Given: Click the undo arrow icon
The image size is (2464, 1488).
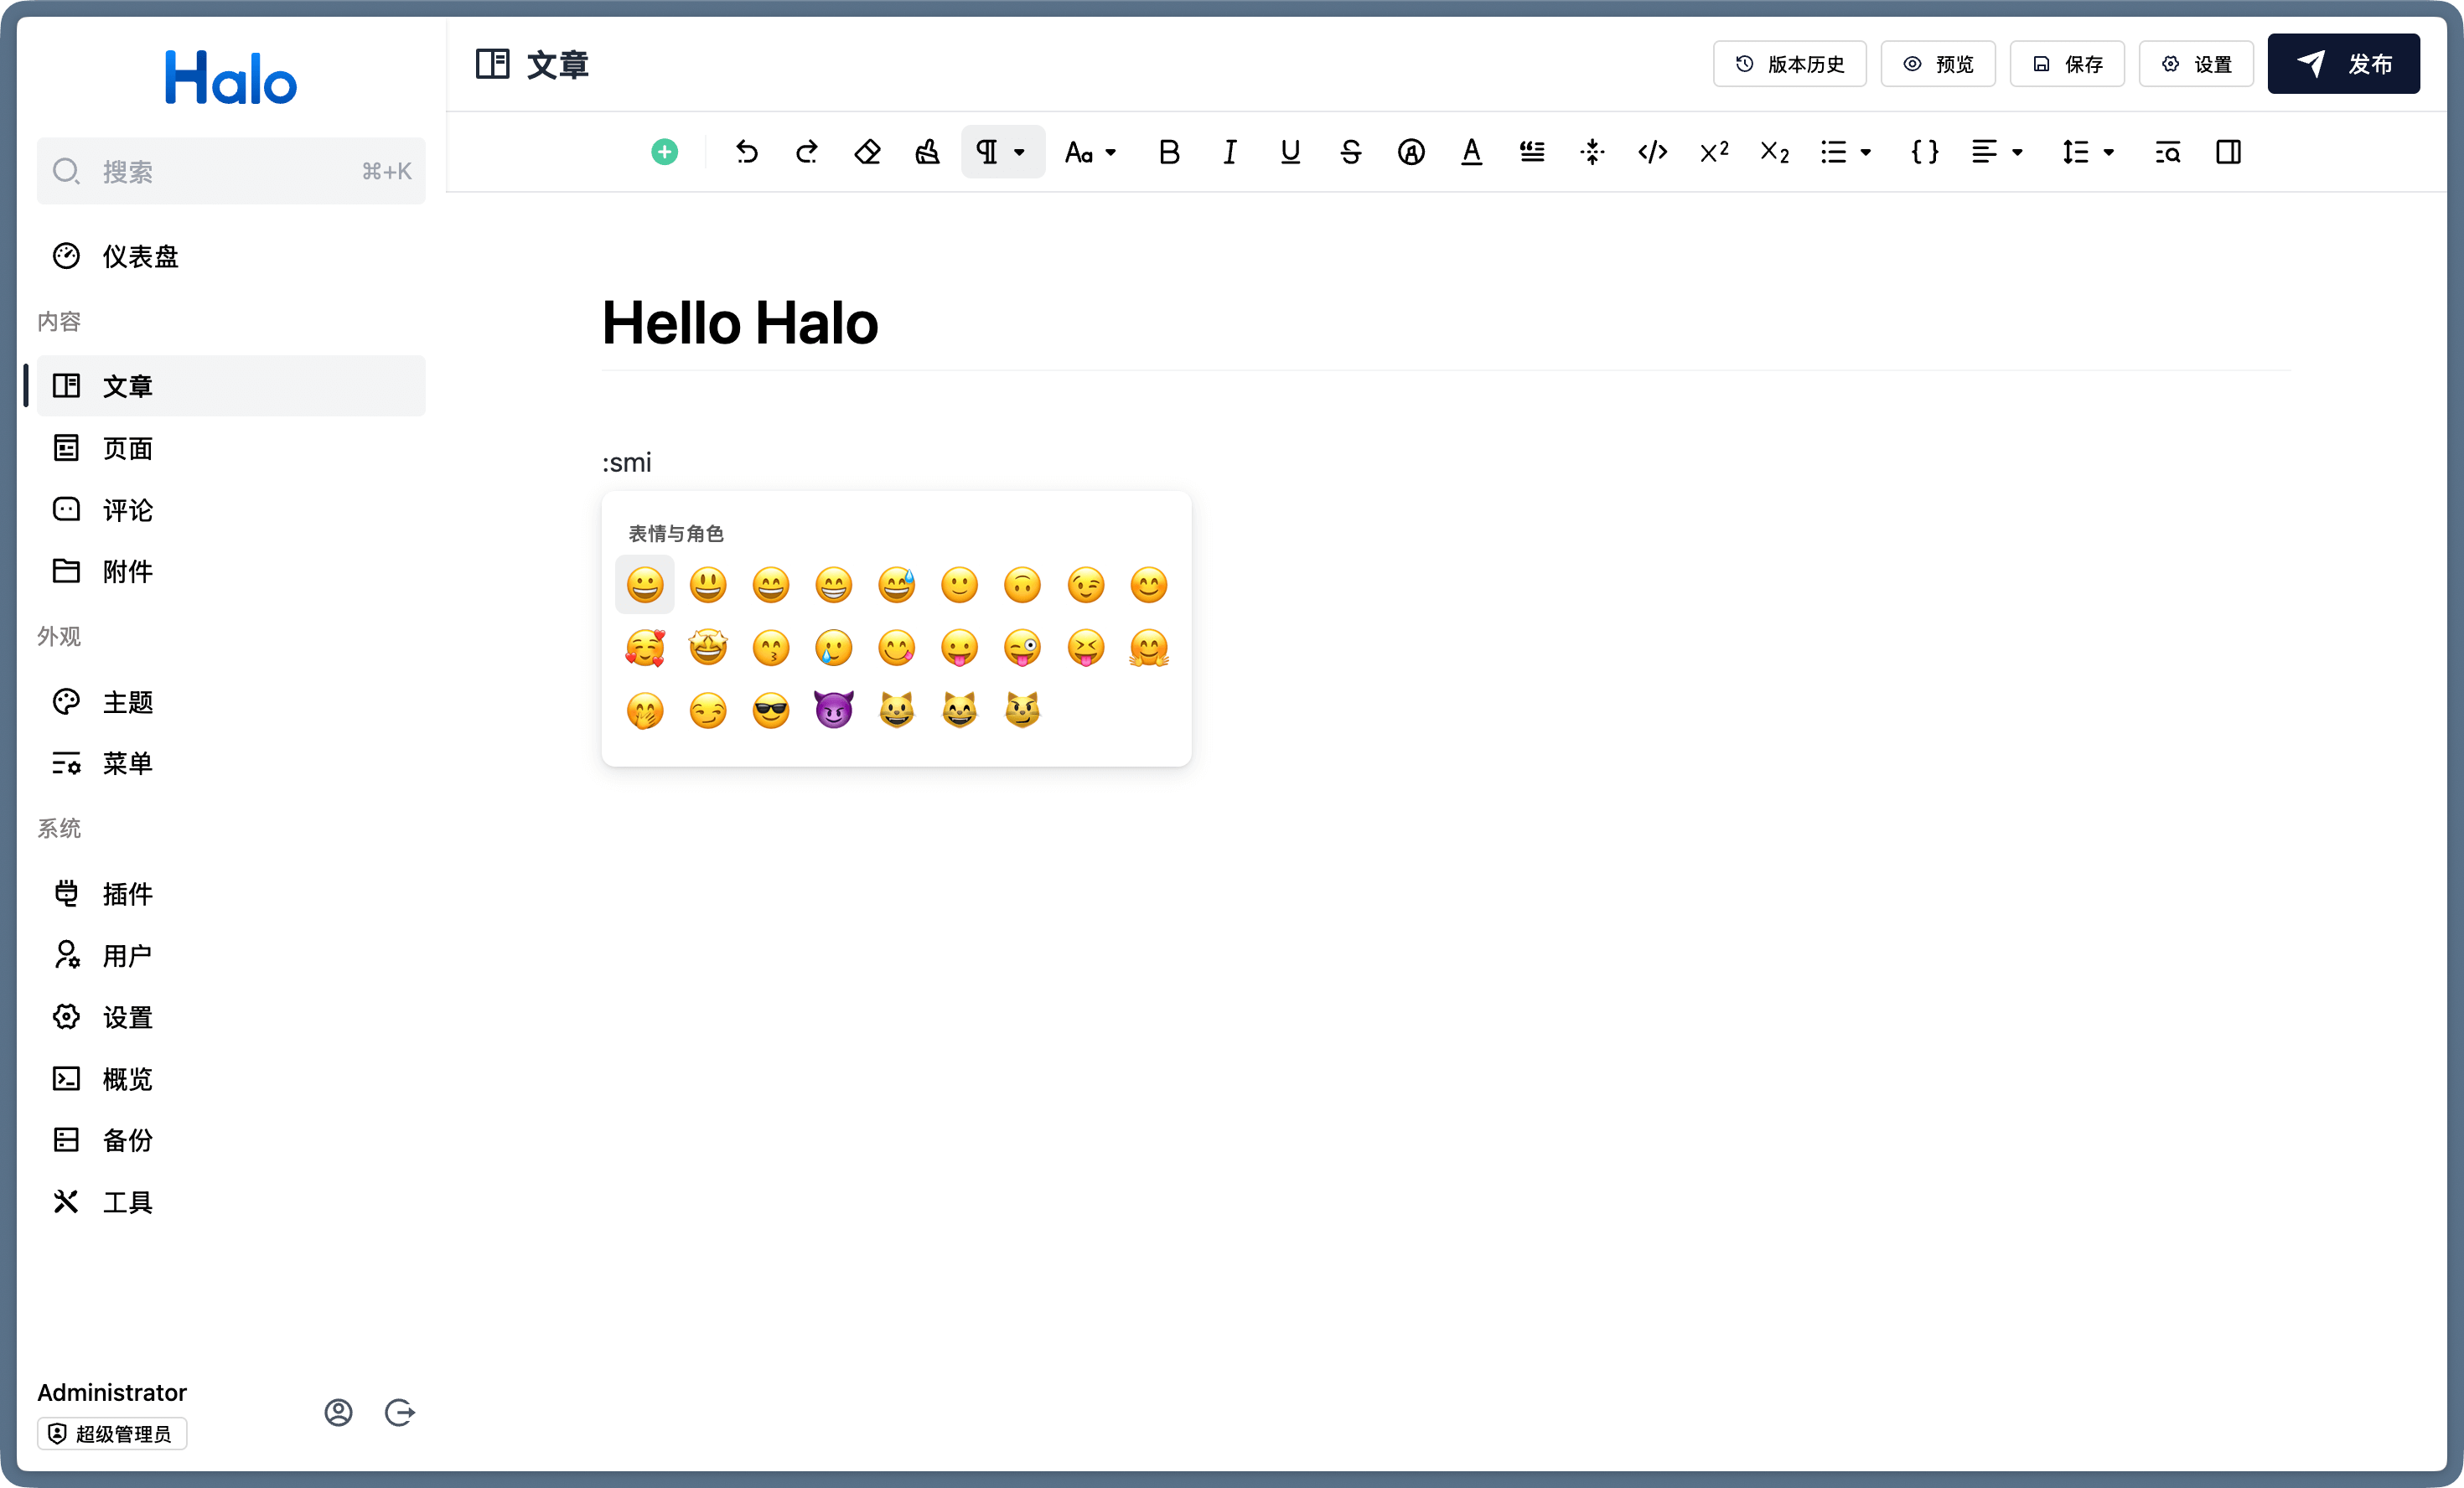Looking at the screenshot, I should point(746,152).
